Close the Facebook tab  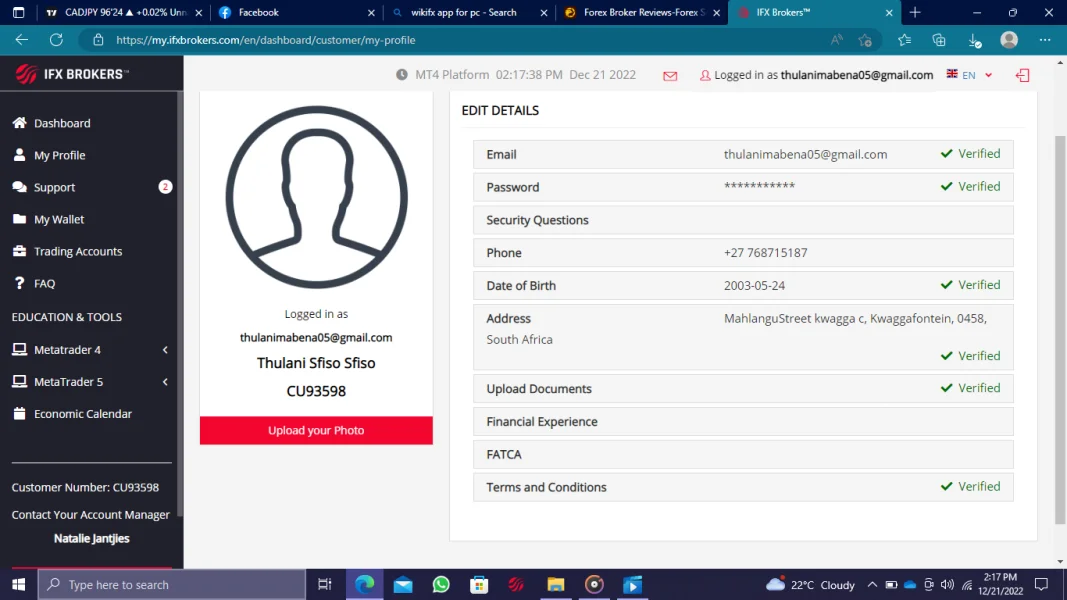371,12
